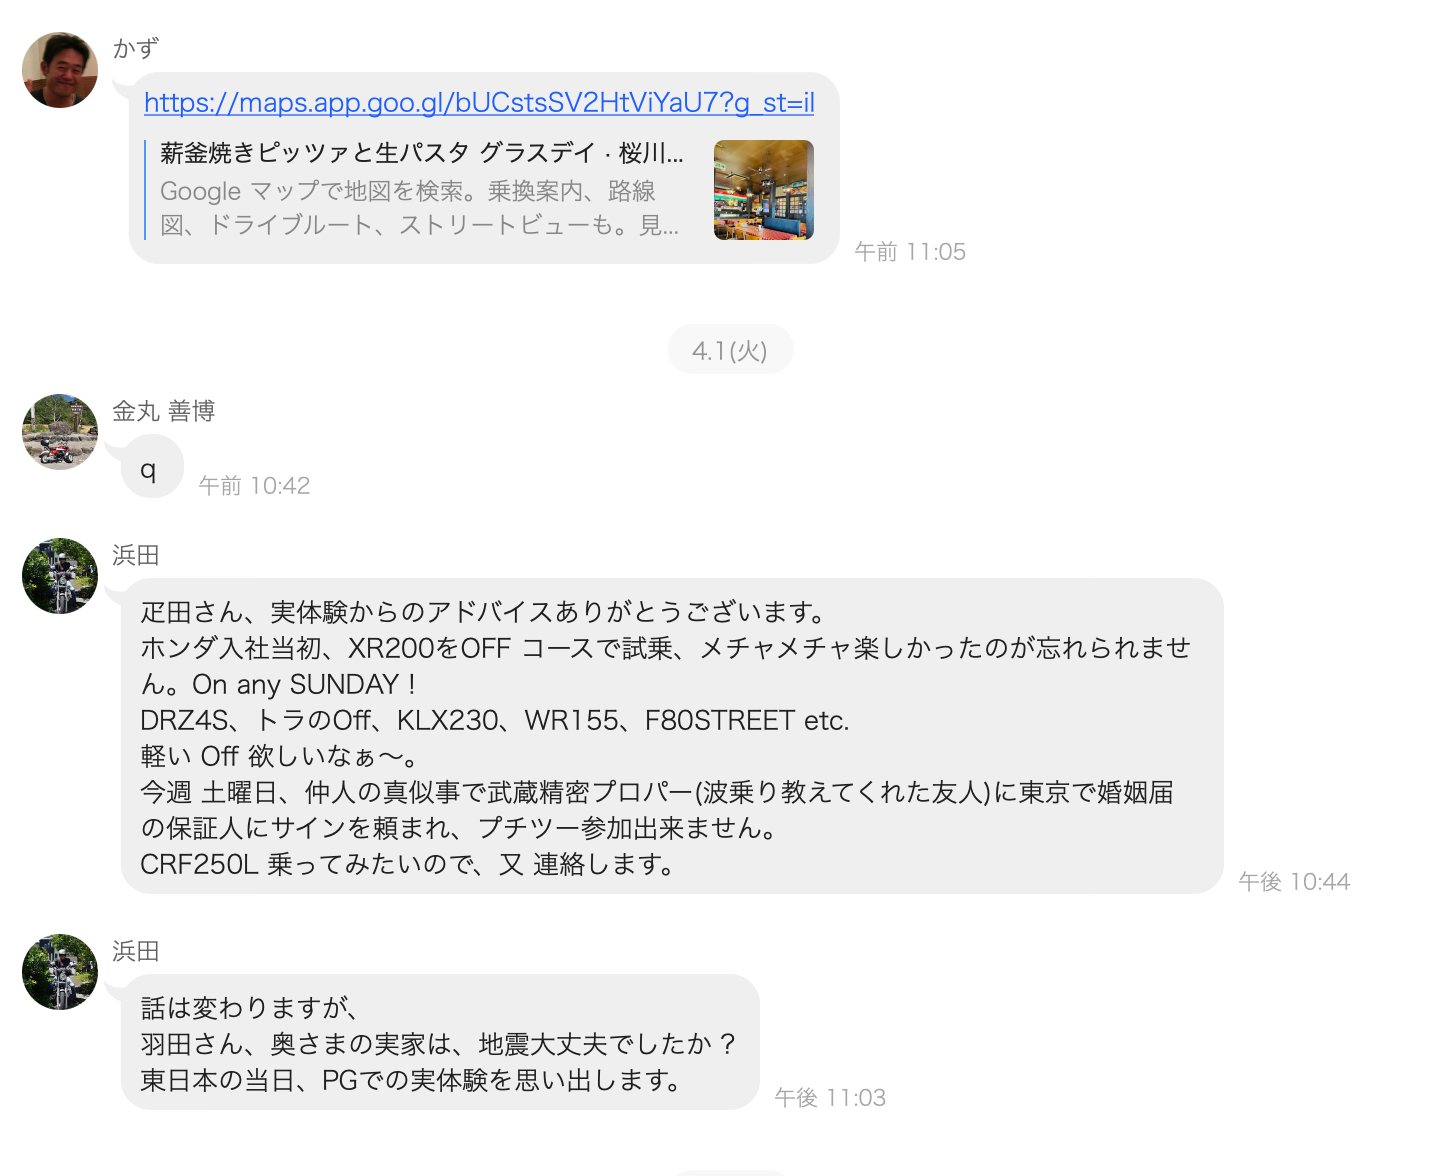Click the 午後 10:44 timestamp
The width and height of the screenshot is (1444, 1176).
pos(1294,882)
